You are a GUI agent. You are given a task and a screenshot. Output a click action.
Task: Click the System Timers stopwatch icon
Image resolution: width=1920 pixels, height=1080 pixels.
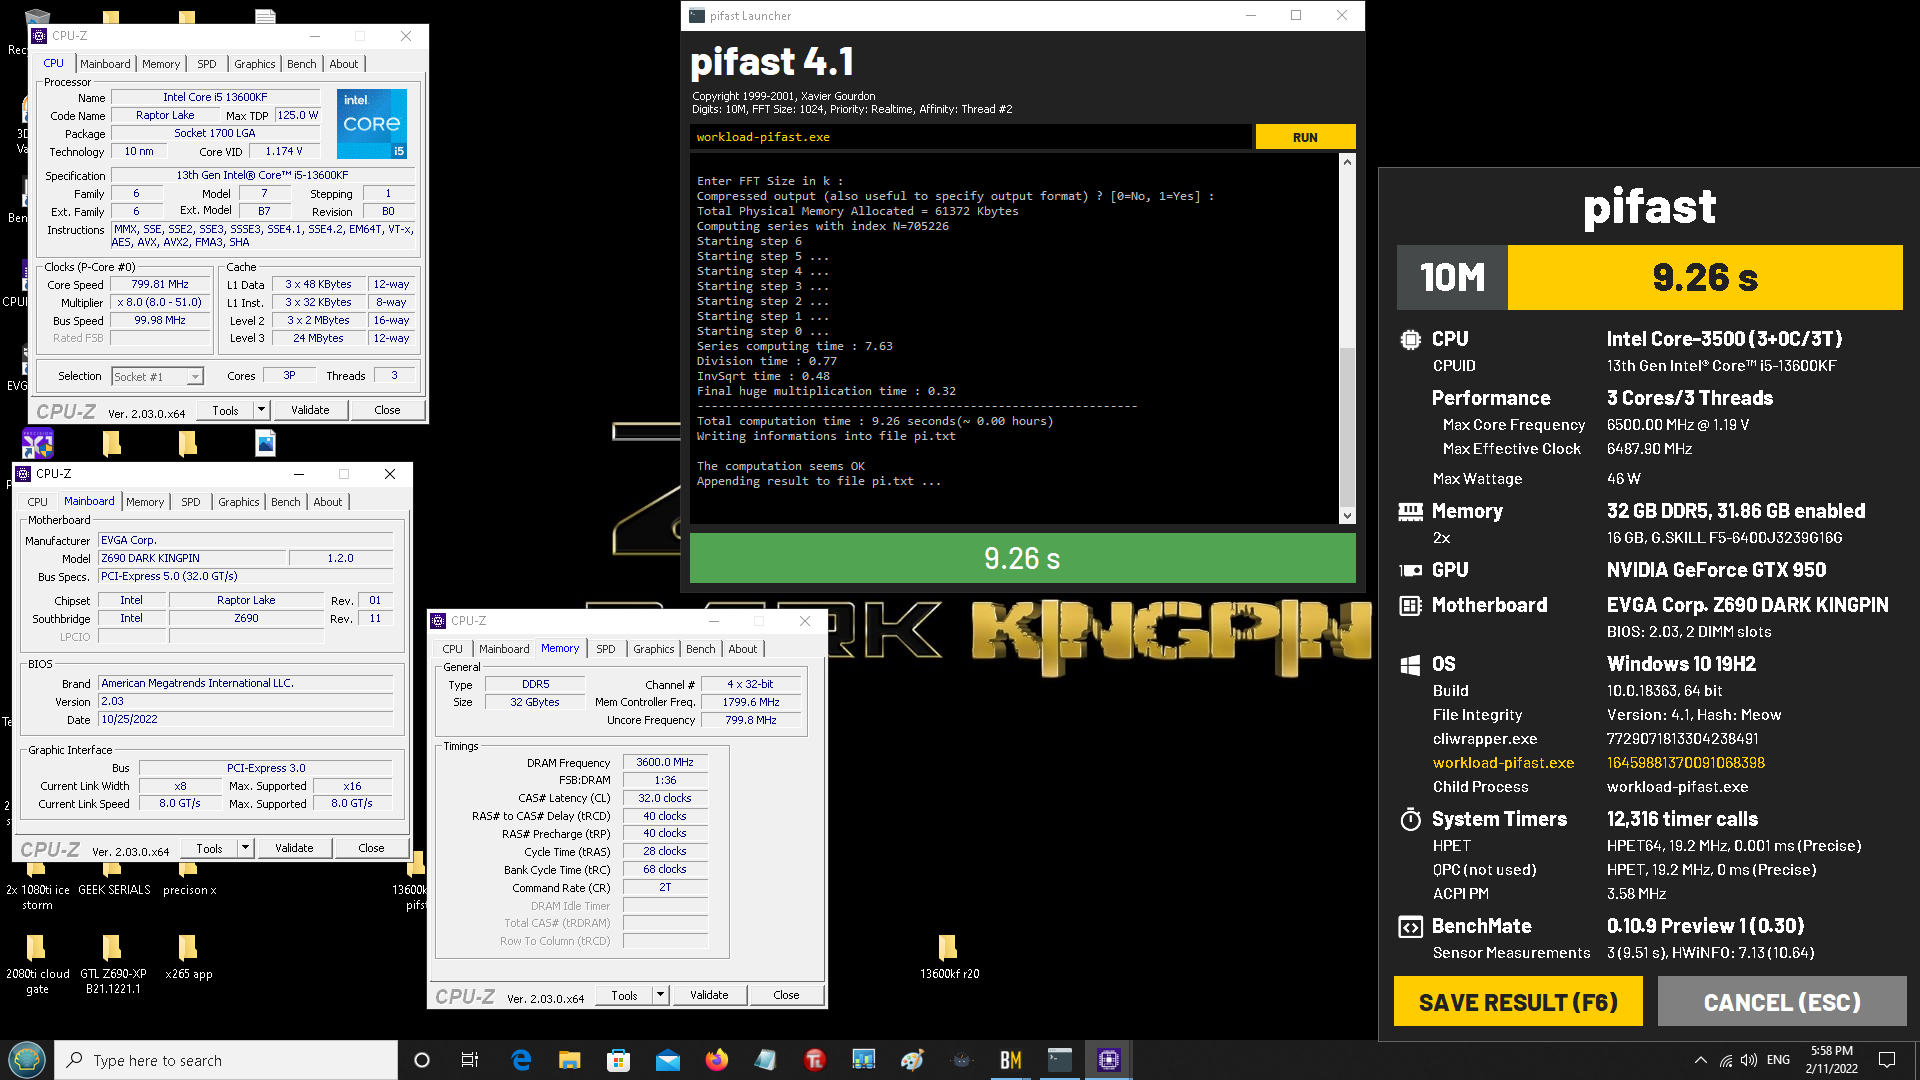[1410, 819]
